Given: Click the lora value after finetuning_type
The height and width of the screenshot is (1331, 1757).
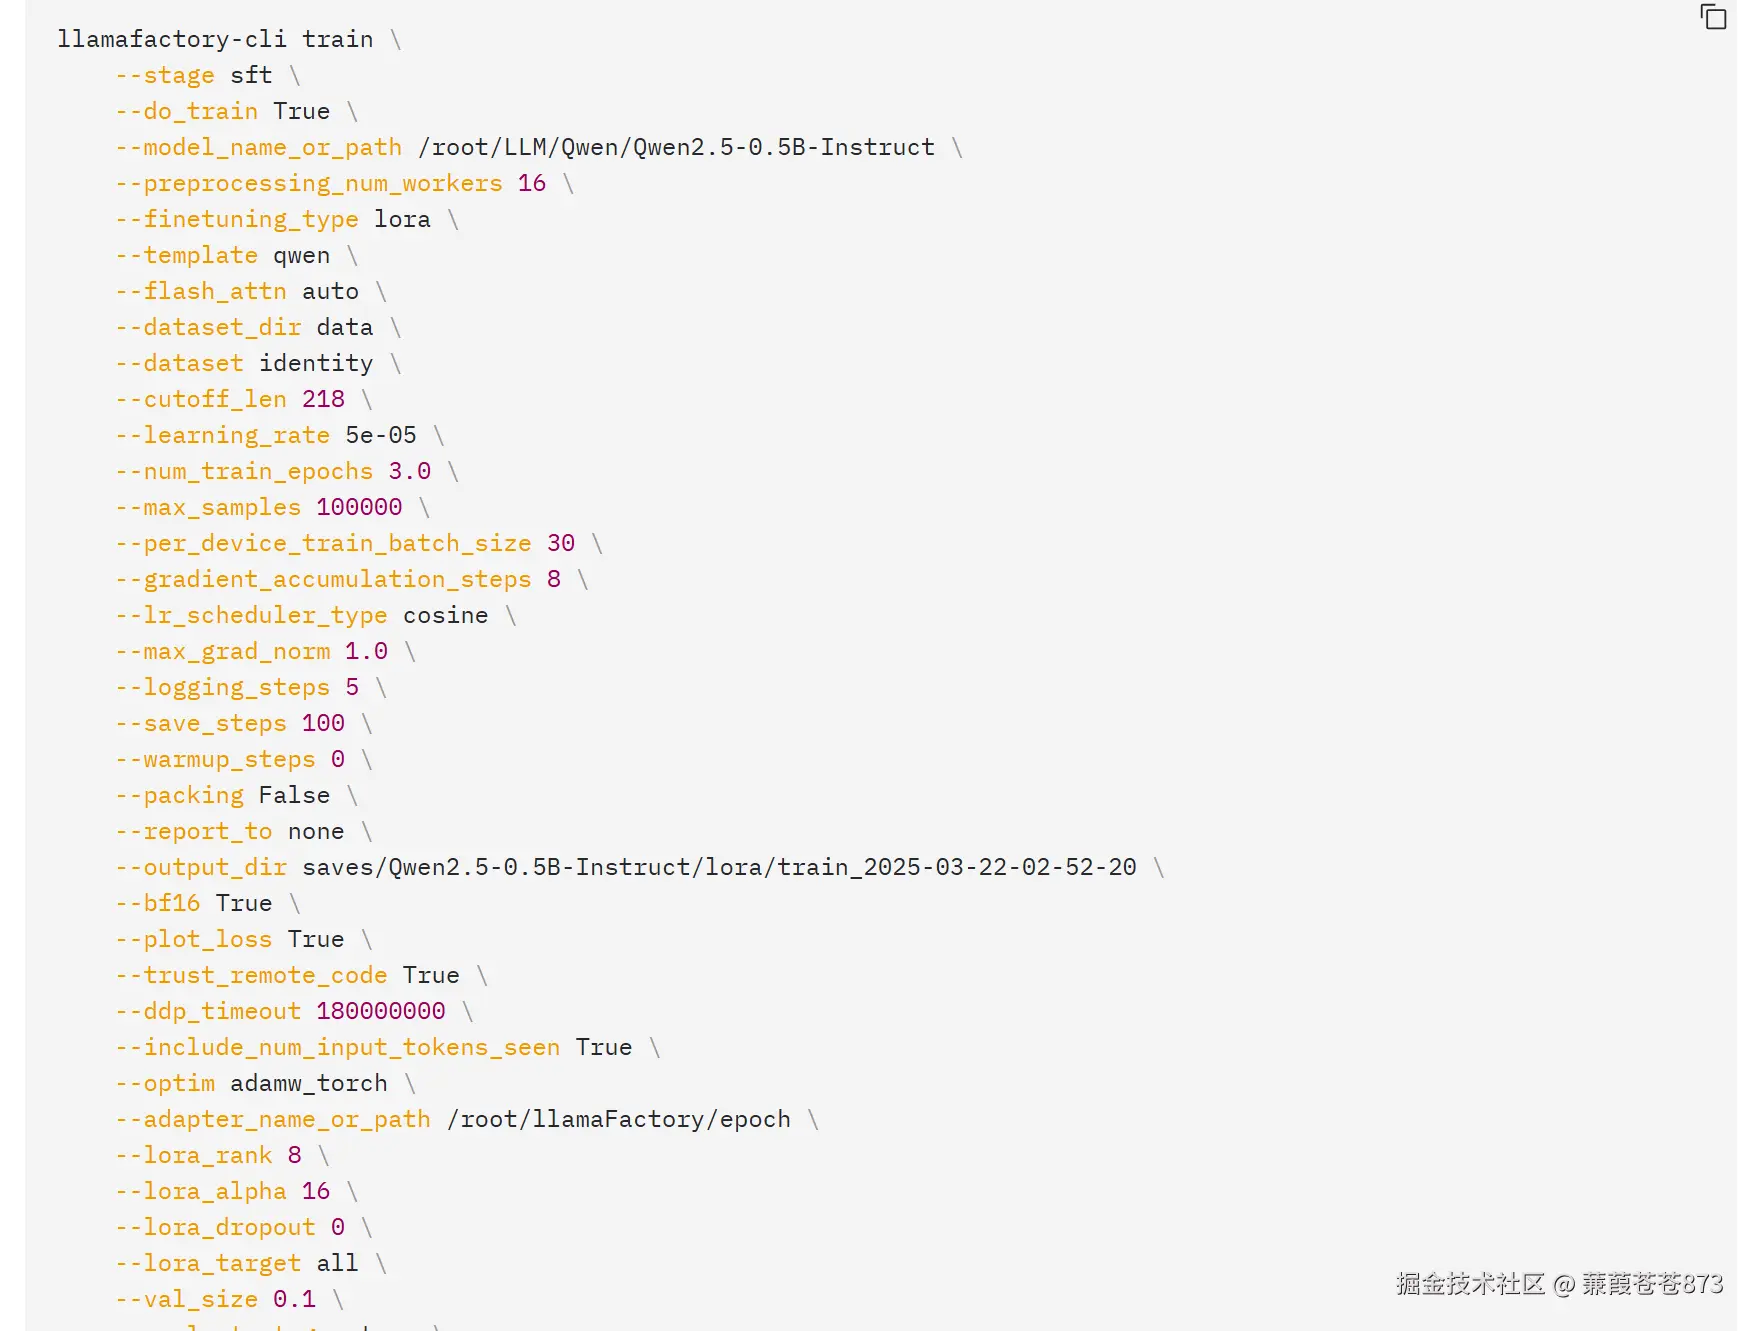Looking at the screenshot, I should click(x=402, y=219).
